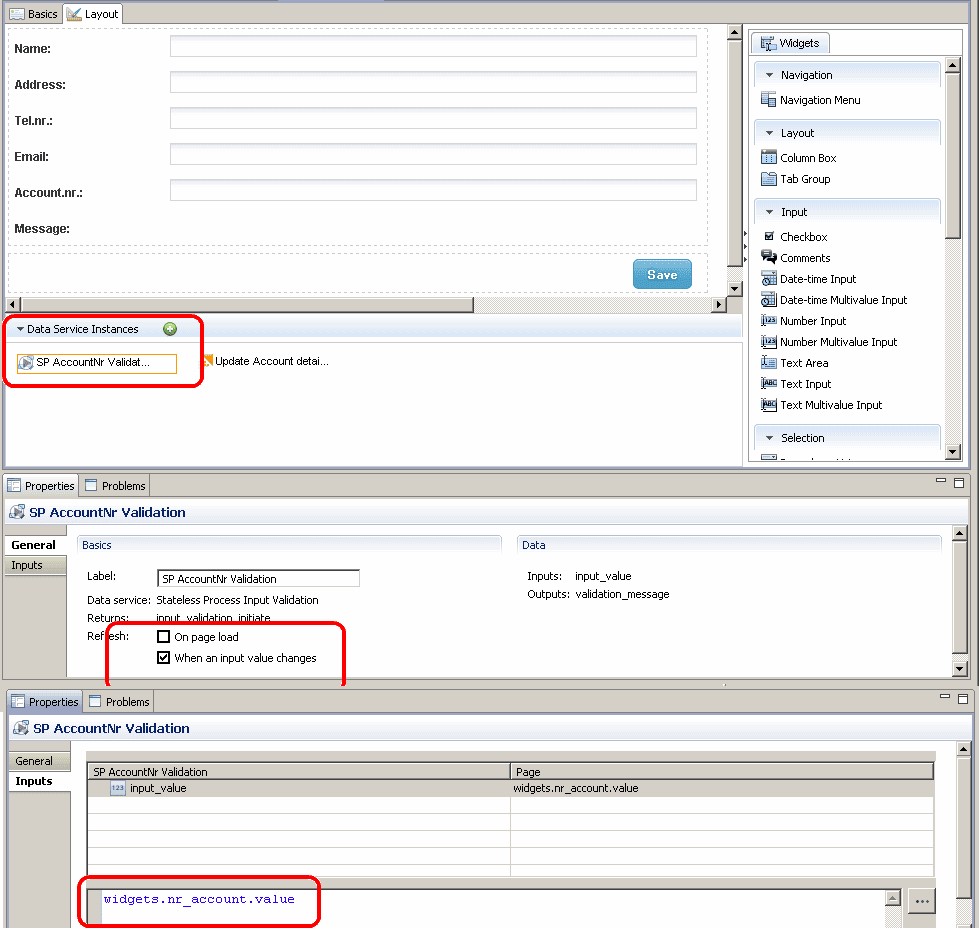979x928 pixels.
Task: Click the Email input field
Action: [433, 154]
